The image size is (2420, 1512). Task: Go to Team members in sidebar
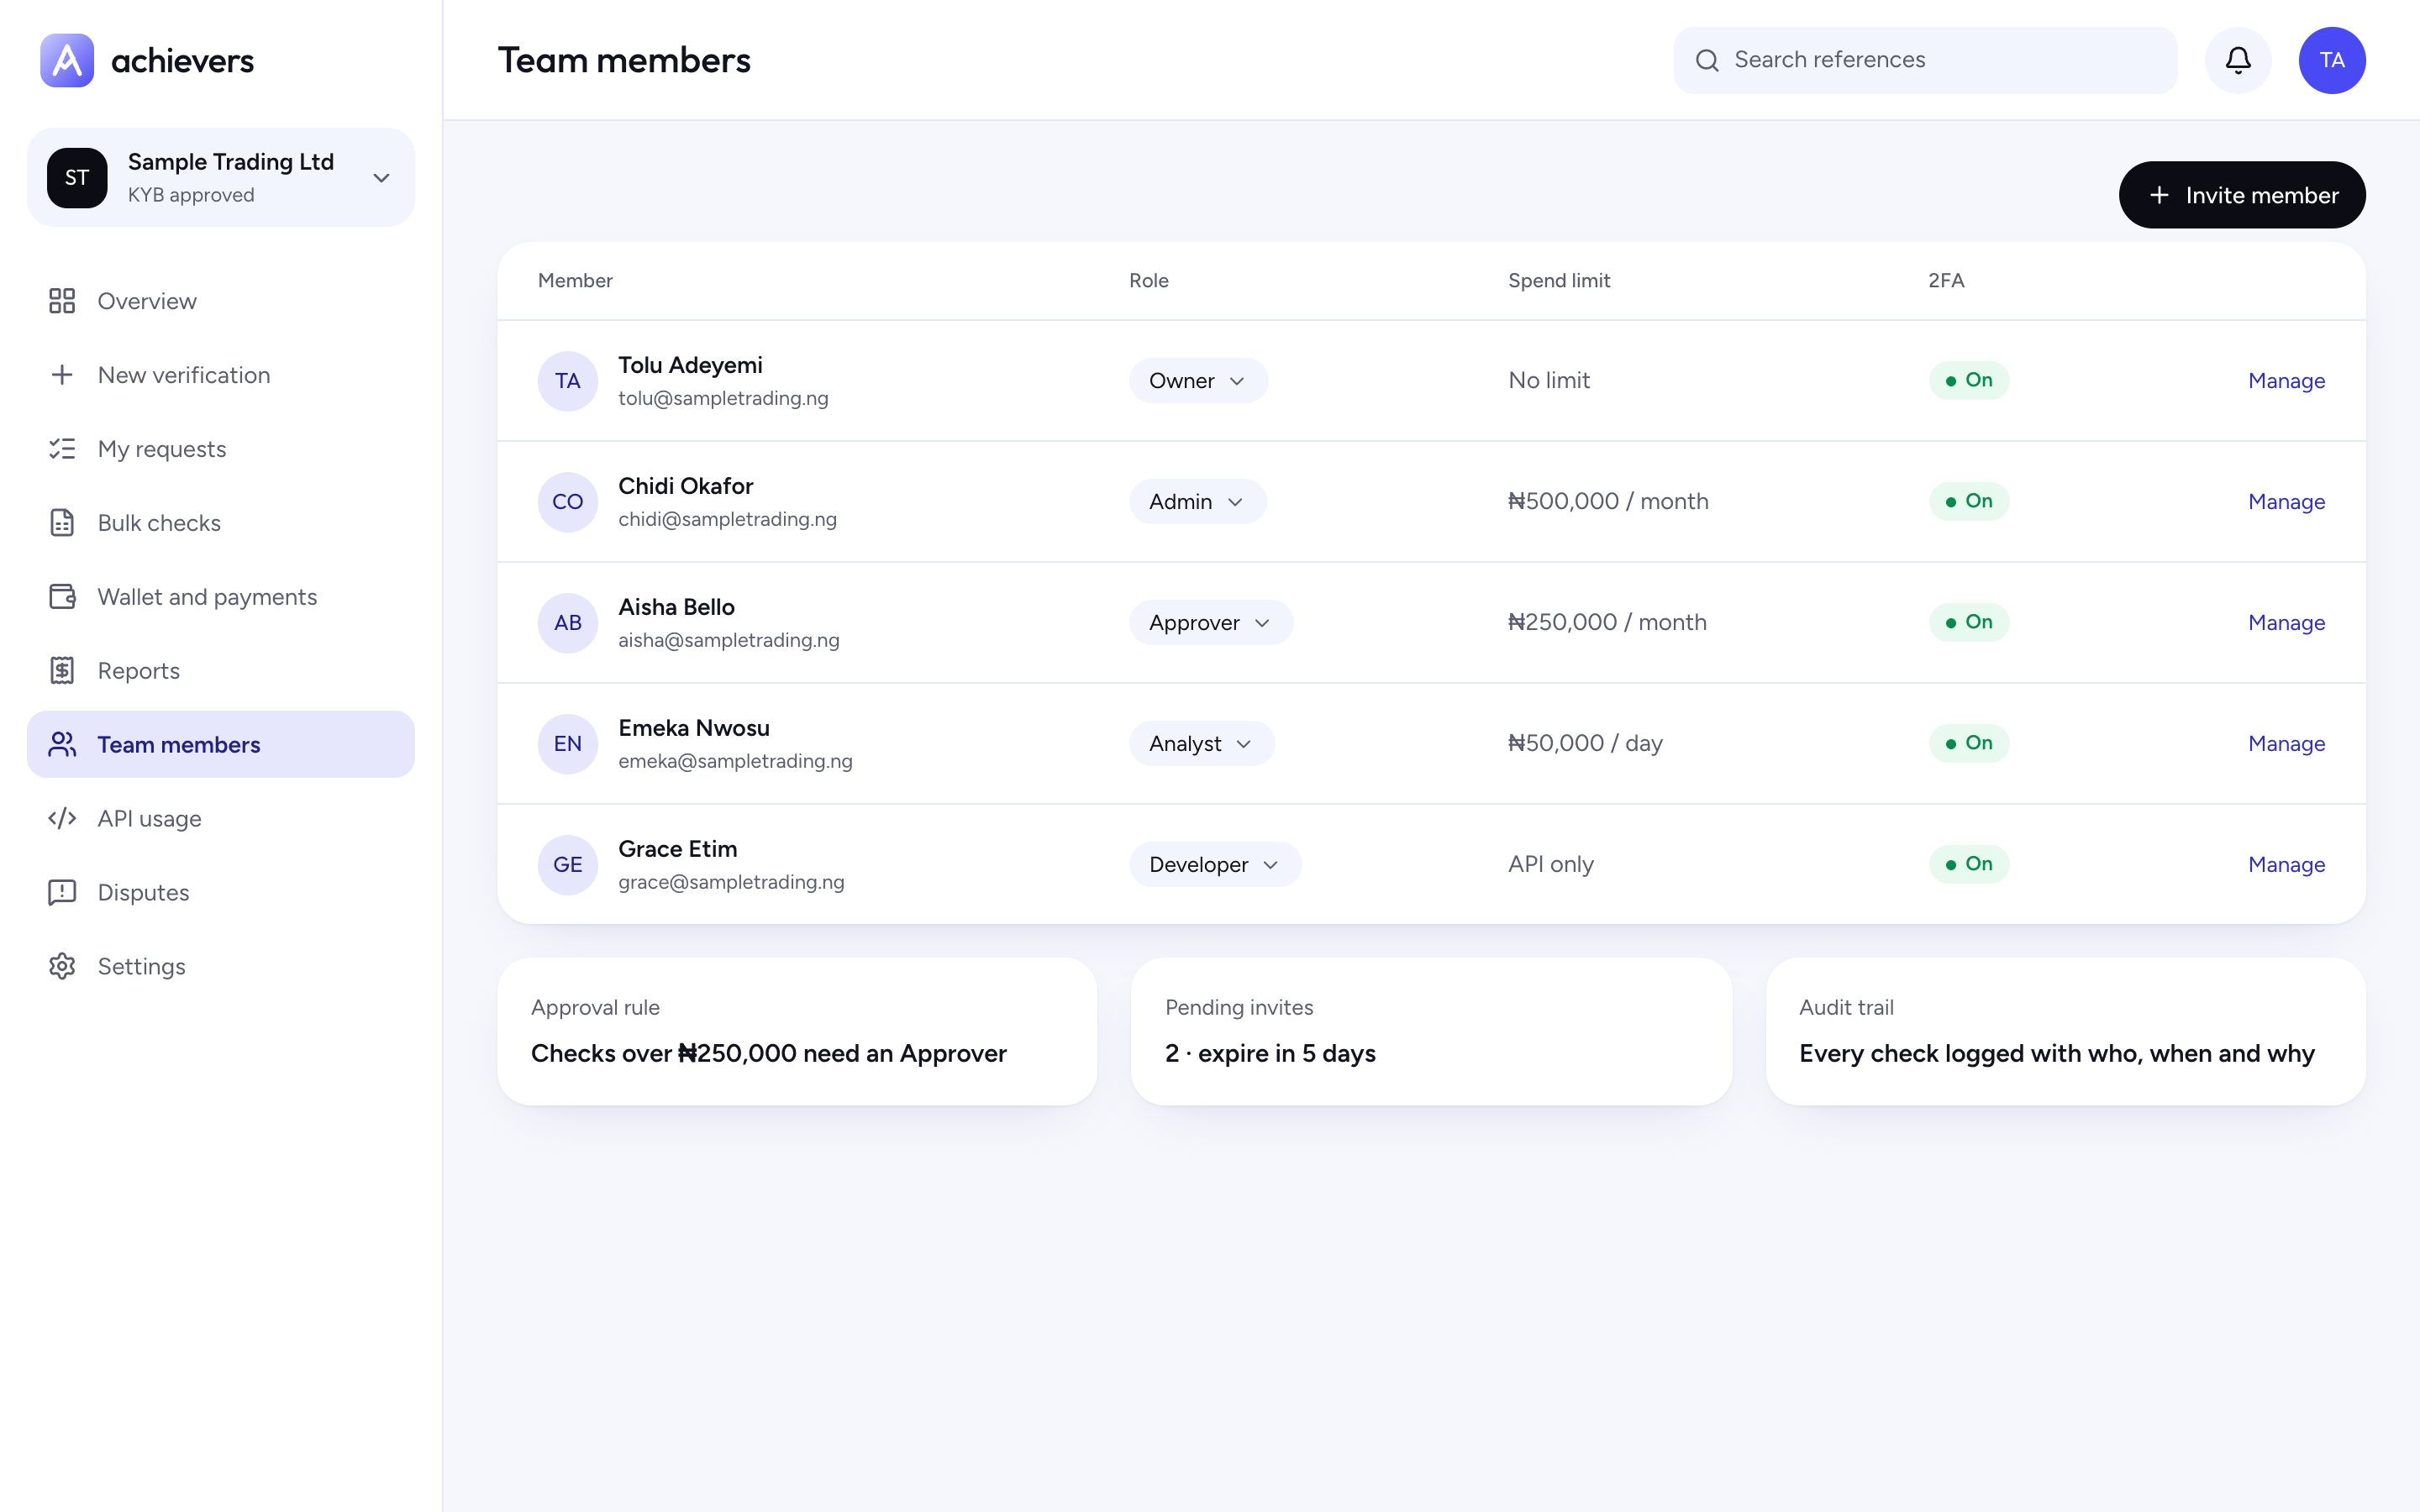click(x=221, y=745)
